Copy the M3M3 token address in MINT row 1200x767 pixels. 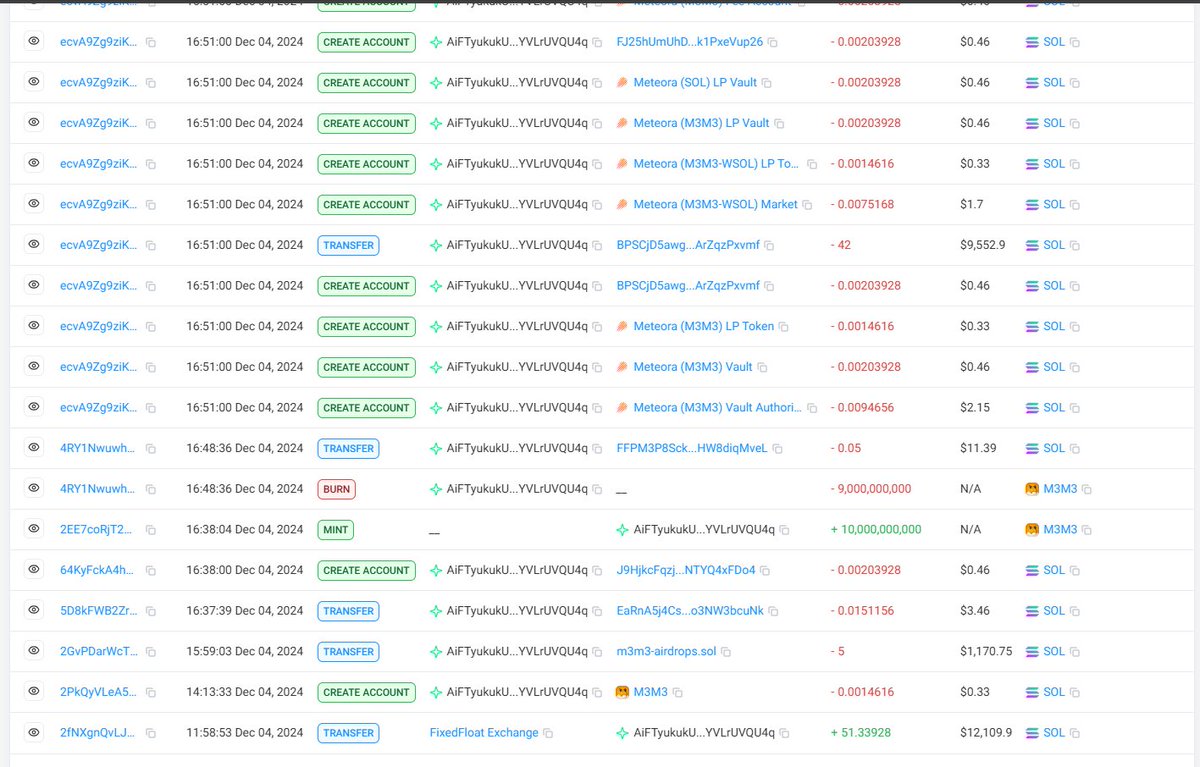pyautogui.click(x=1087, y=530)
